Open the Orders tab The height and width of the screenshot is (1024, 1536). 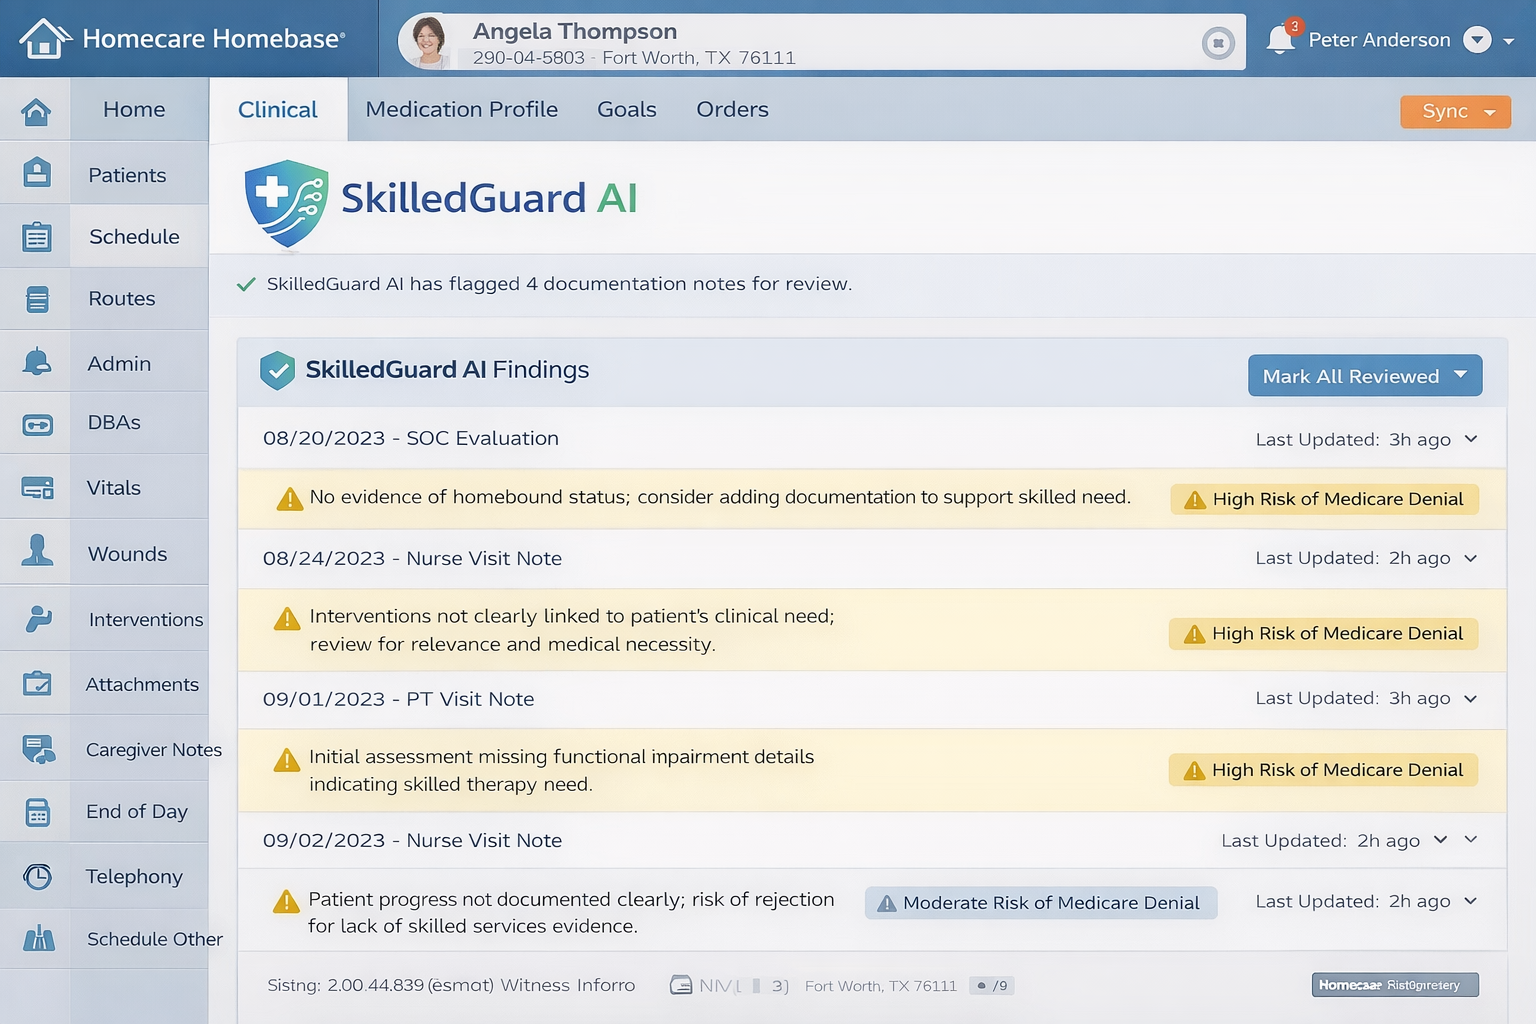pos(732,109)
